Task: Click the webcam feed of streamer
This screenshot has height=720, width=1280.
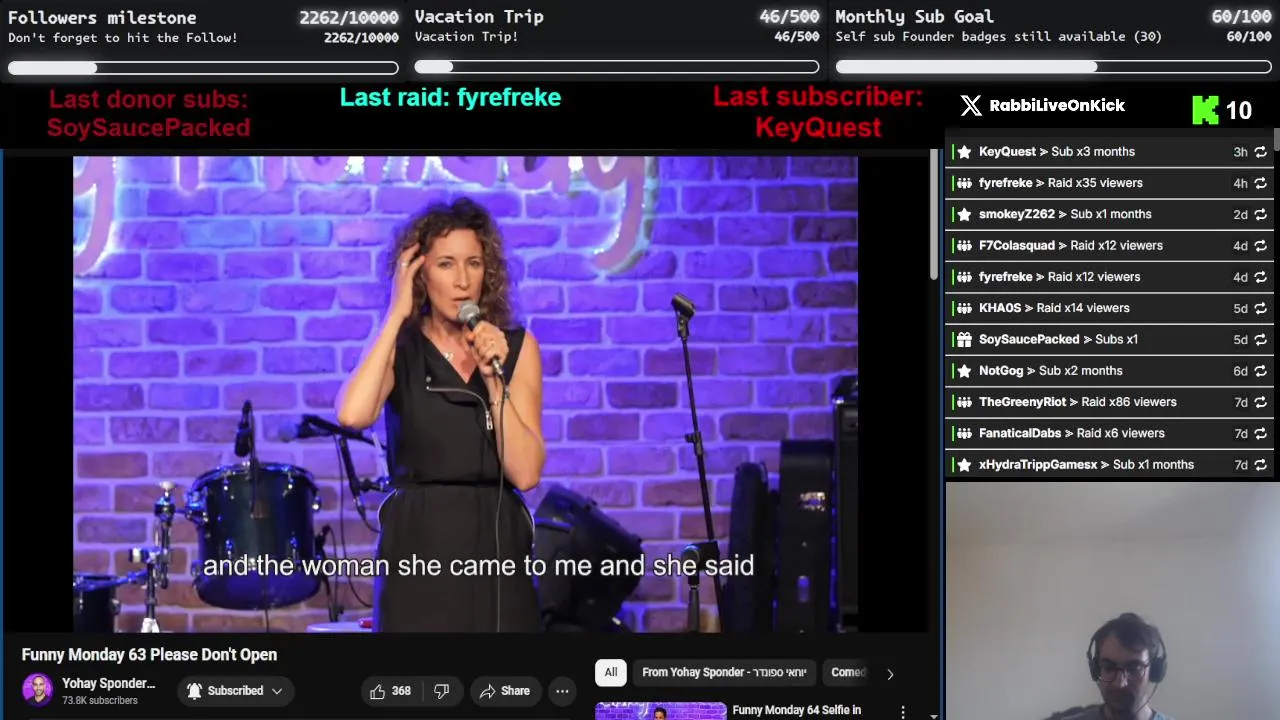Action: coord(1112,600)
